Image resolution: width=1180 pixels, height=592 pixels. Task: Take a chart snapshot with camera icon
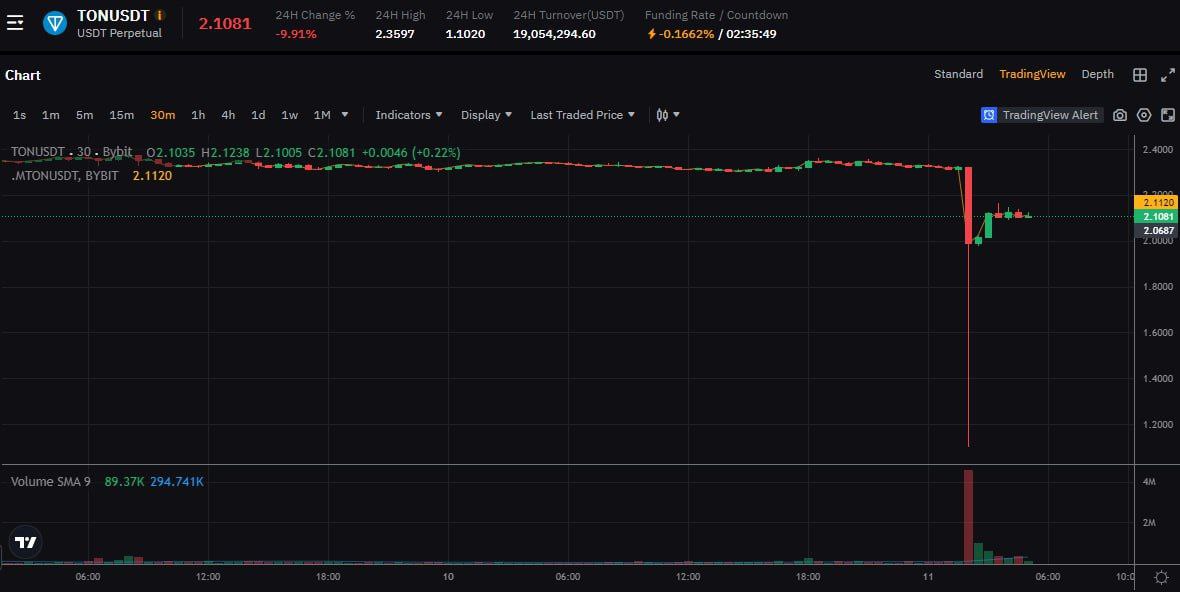point(1120,115)
